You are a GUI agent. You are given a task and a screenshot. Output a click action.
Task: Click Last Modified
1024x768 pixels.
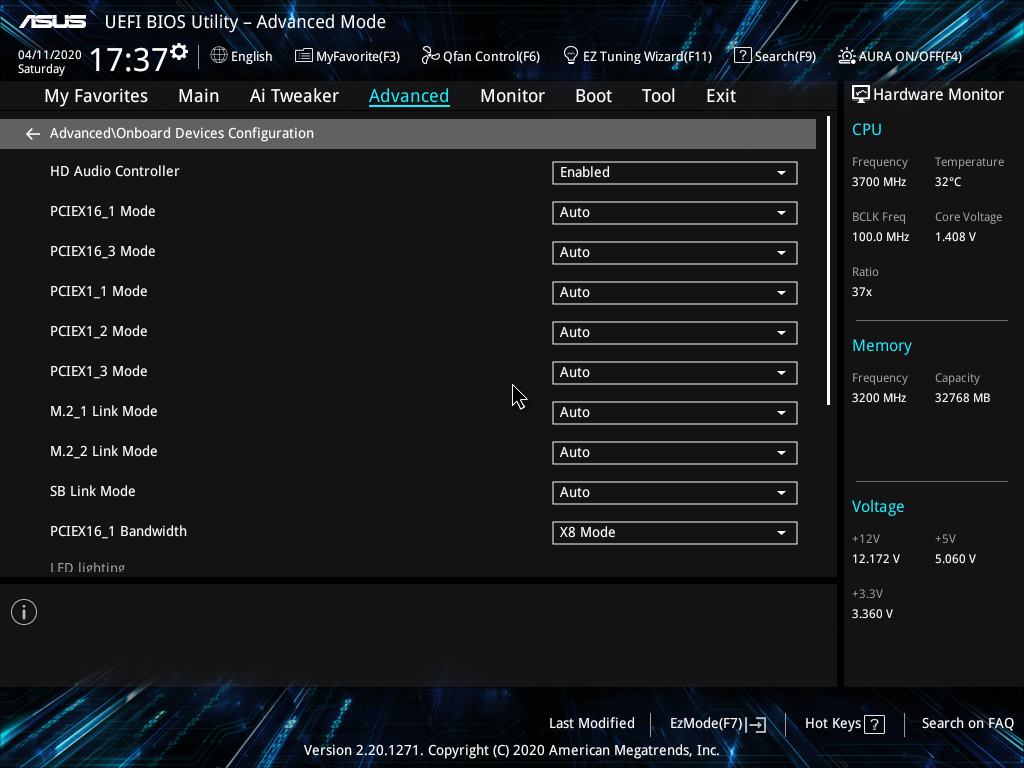point(592,723)
